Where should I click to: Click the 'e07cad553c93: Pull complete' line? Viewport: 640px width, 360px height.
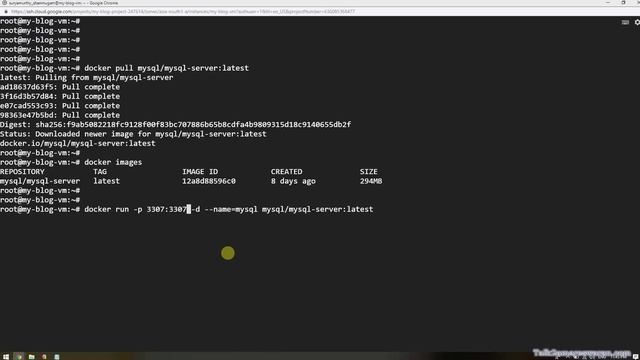pos(60,106)
